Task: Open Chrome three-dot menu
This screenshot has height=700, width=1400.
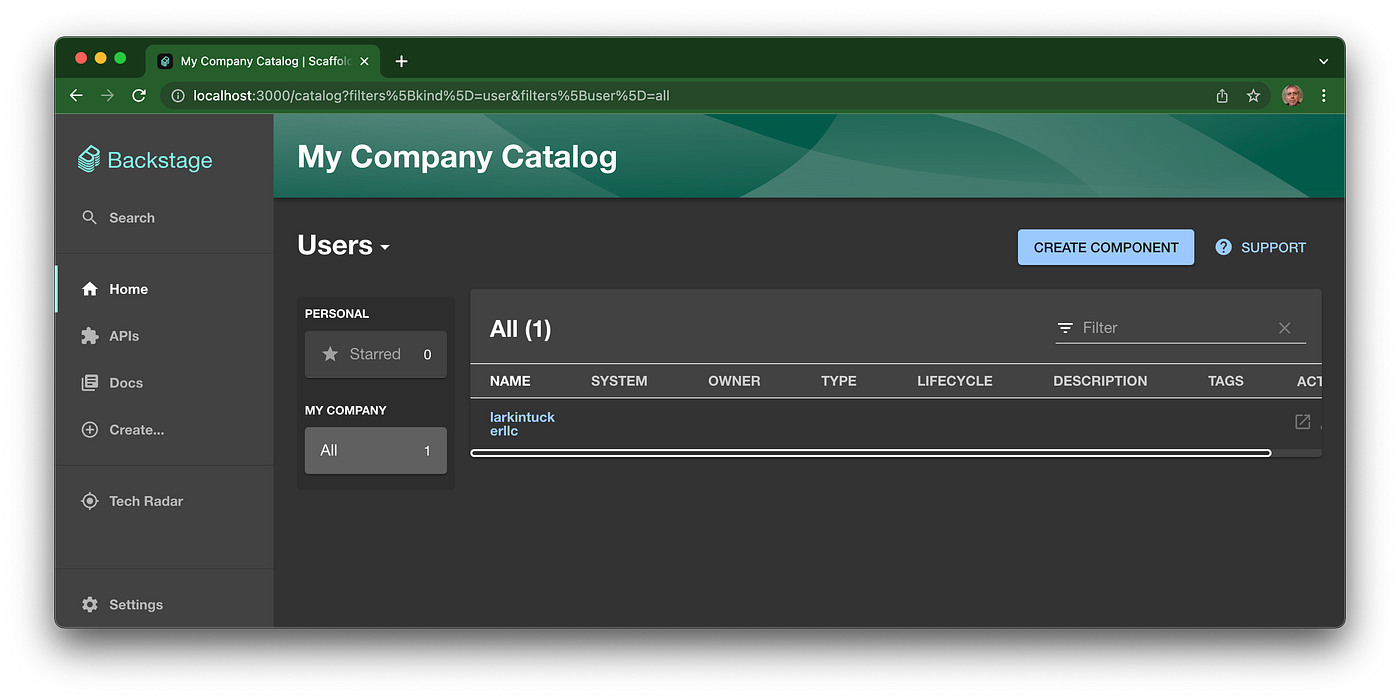Action: tap(1324, 96)
